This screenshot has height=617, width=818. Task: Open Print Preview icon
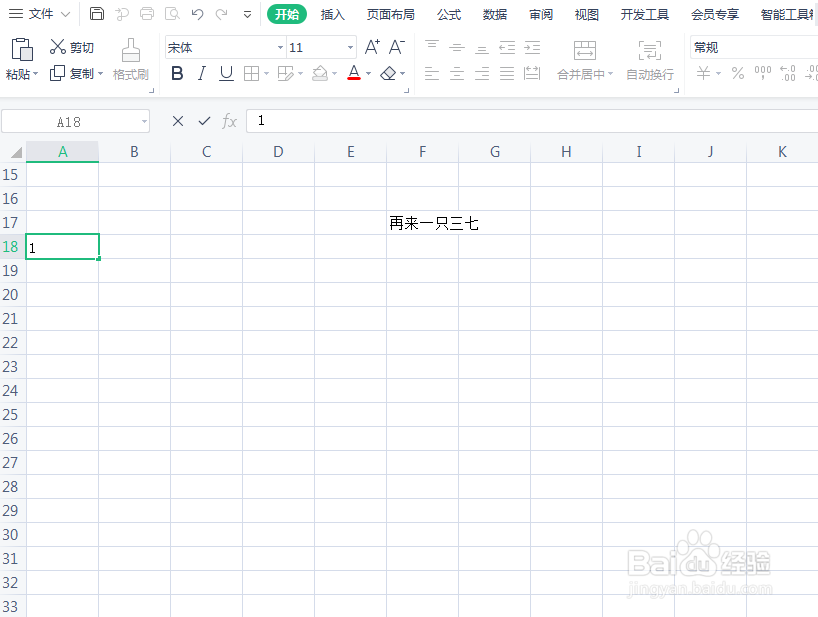click(x=172, y=14)
